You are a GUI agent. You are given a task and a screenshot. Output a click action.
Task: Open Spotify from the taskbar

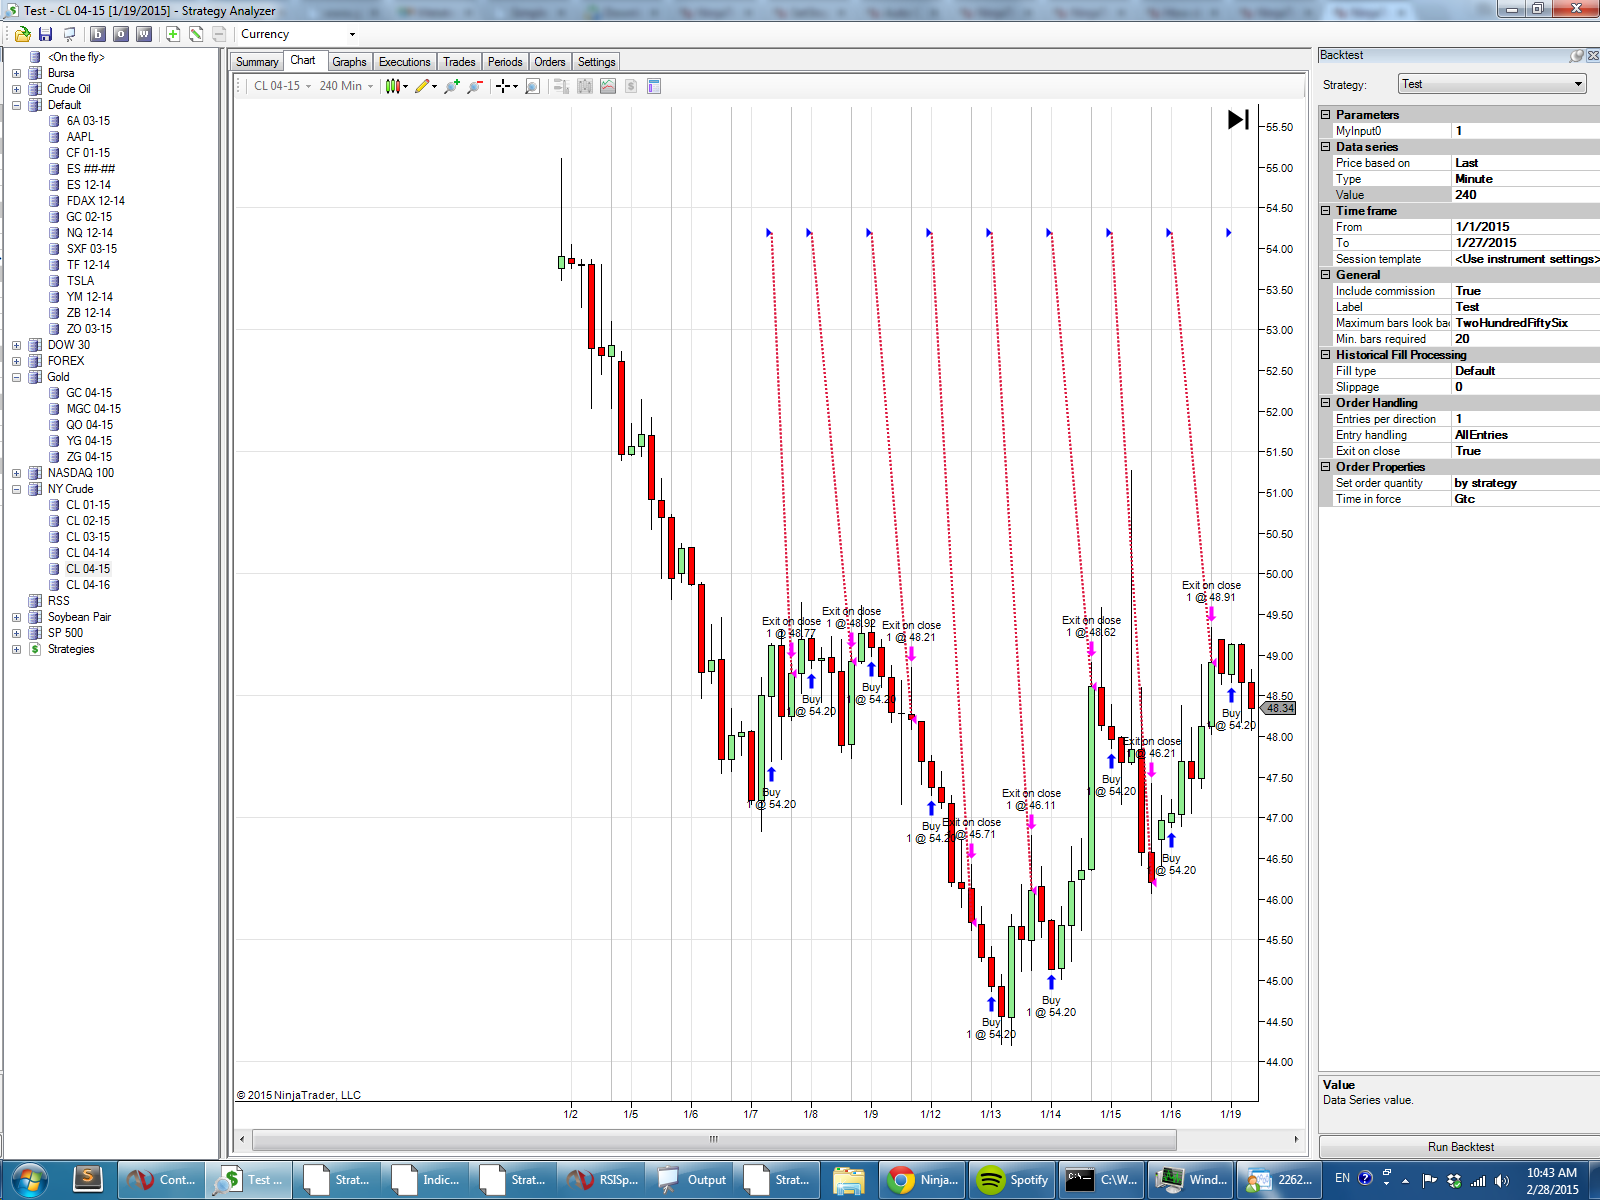click(1013, 1180)
